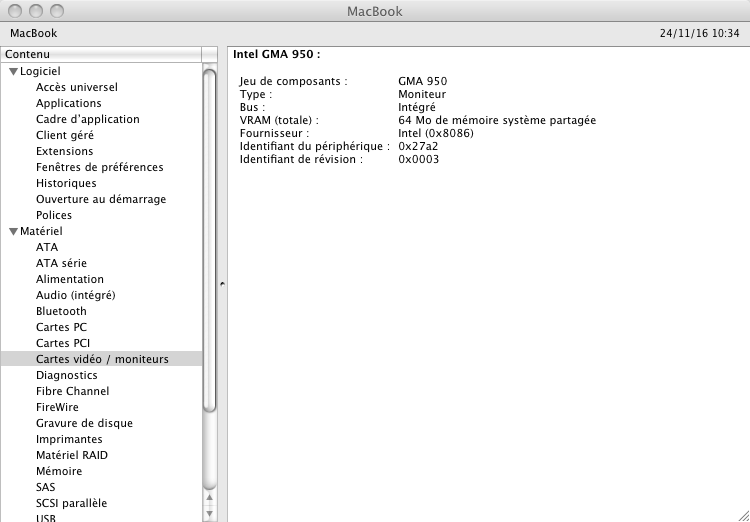Choose Client géré in the list
This screenshot has width=750, height=522.
point(65,135)
